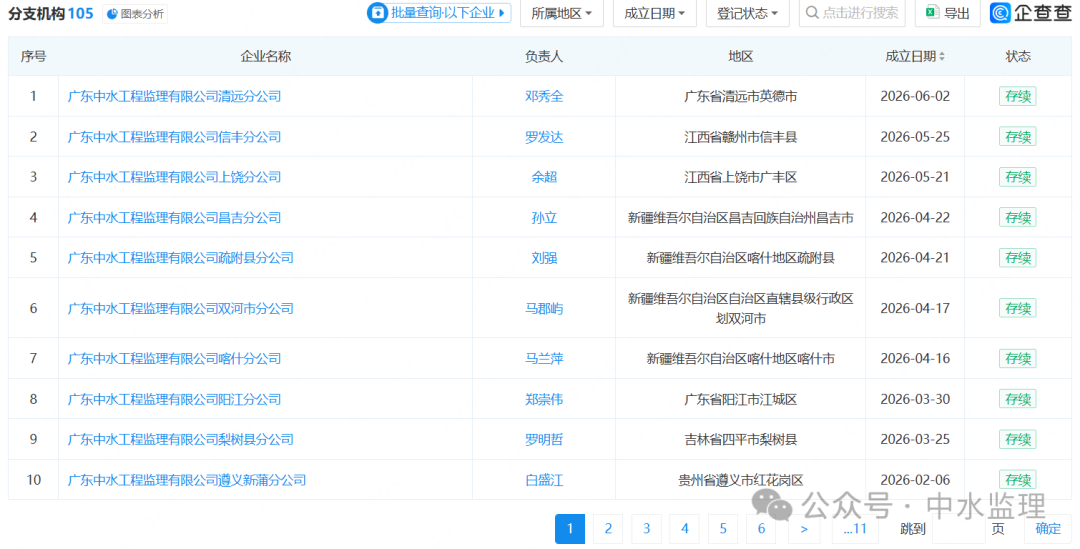Click the 负责人 column header

[x=544, y=56]
